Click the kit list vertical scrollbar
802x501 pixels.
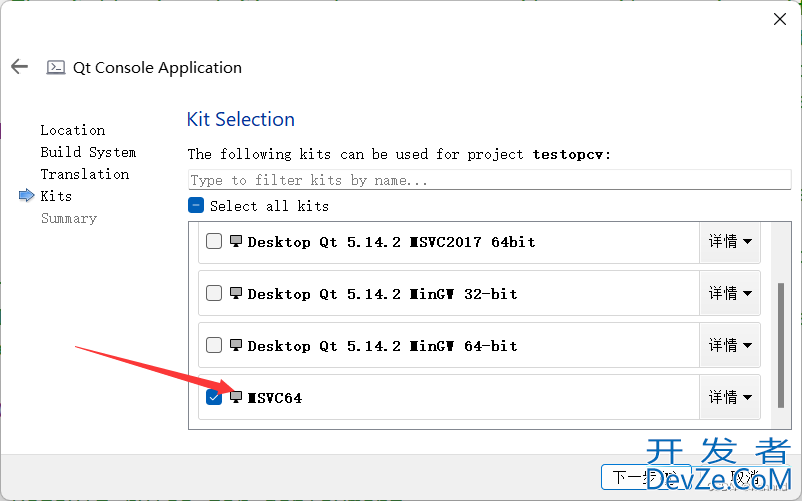(781, 345)
